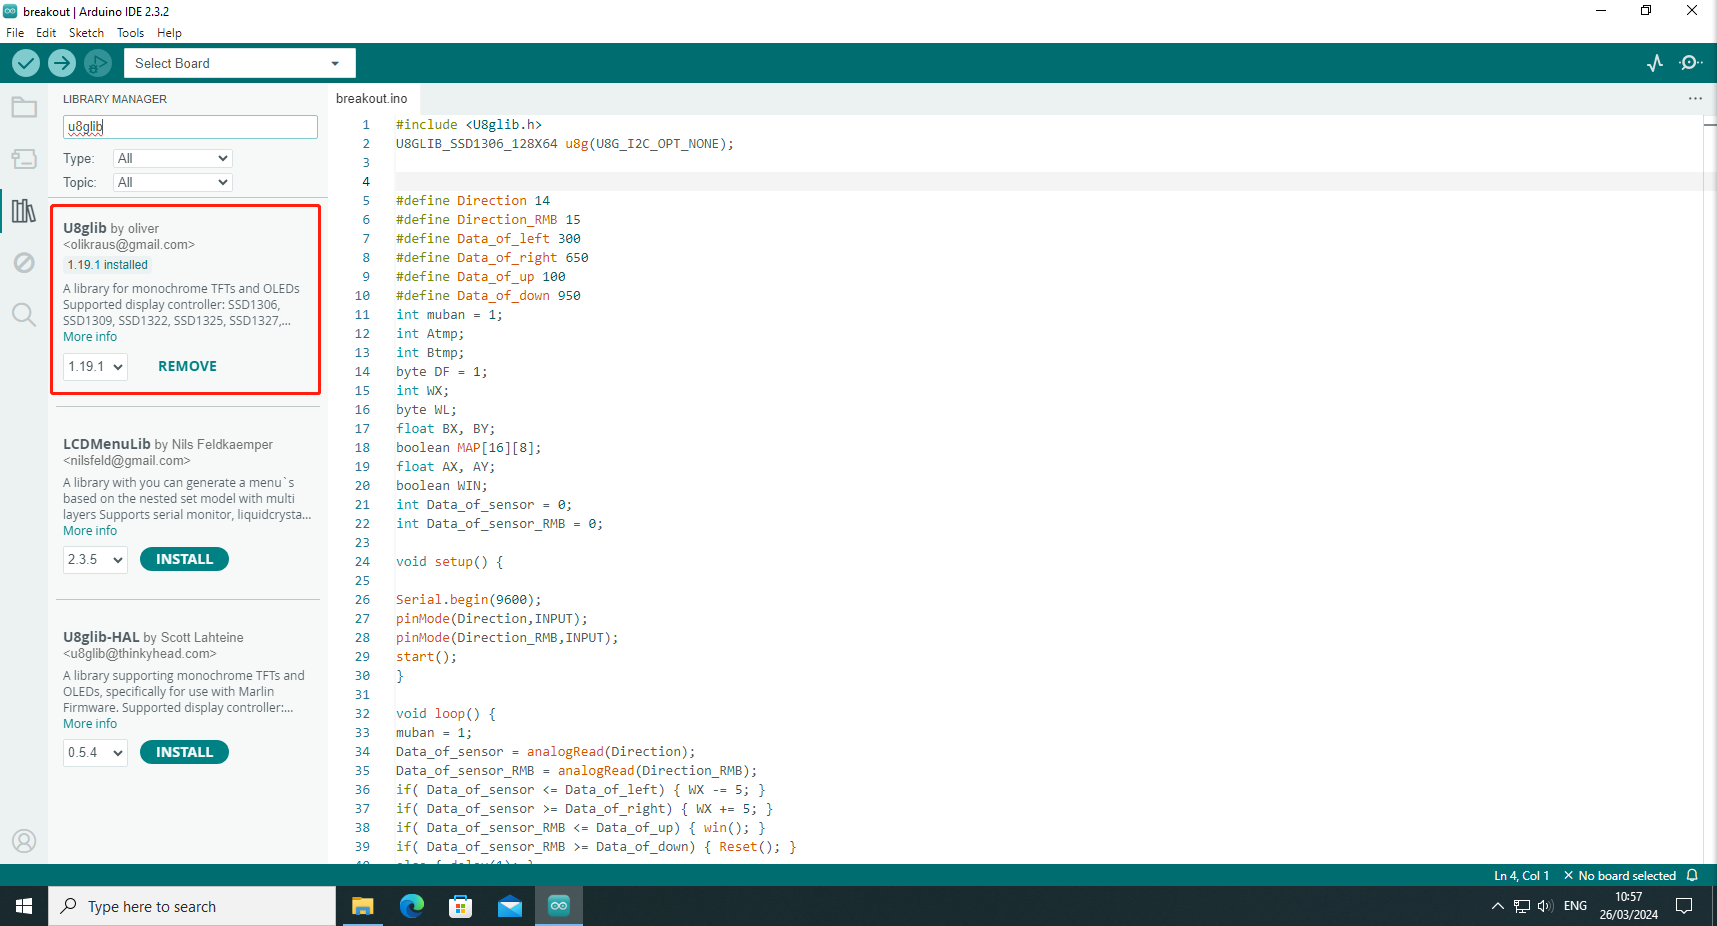Expand the Select Board dropdown
Screen dimensions: 1717x926
point(239,63)
